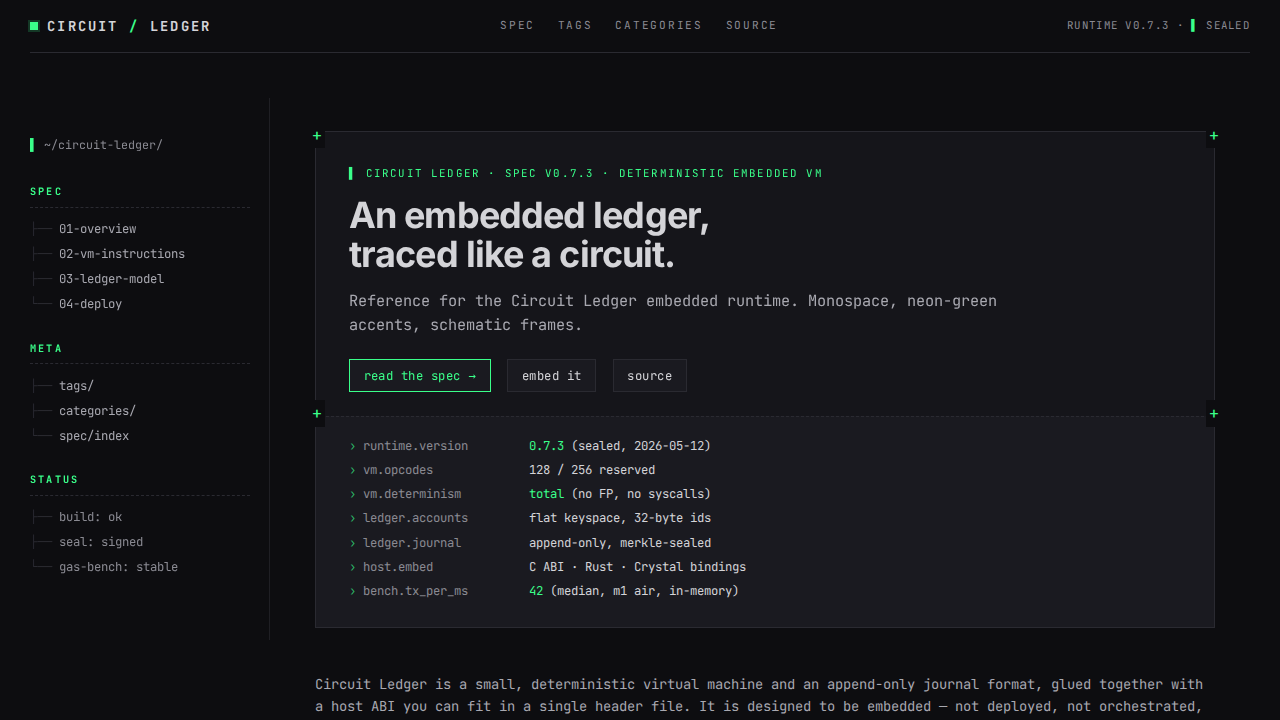Click the ~/circuit-ledger/ path
Viewport: 1280px width, 720px height.
(103, 145)
